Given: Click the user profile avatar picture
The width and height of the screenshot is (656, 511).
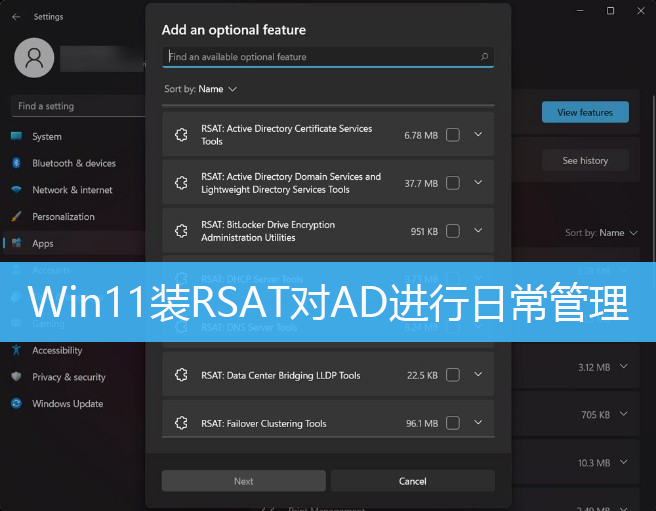Looking at the screenshot, I should click(x=34, y=57).
